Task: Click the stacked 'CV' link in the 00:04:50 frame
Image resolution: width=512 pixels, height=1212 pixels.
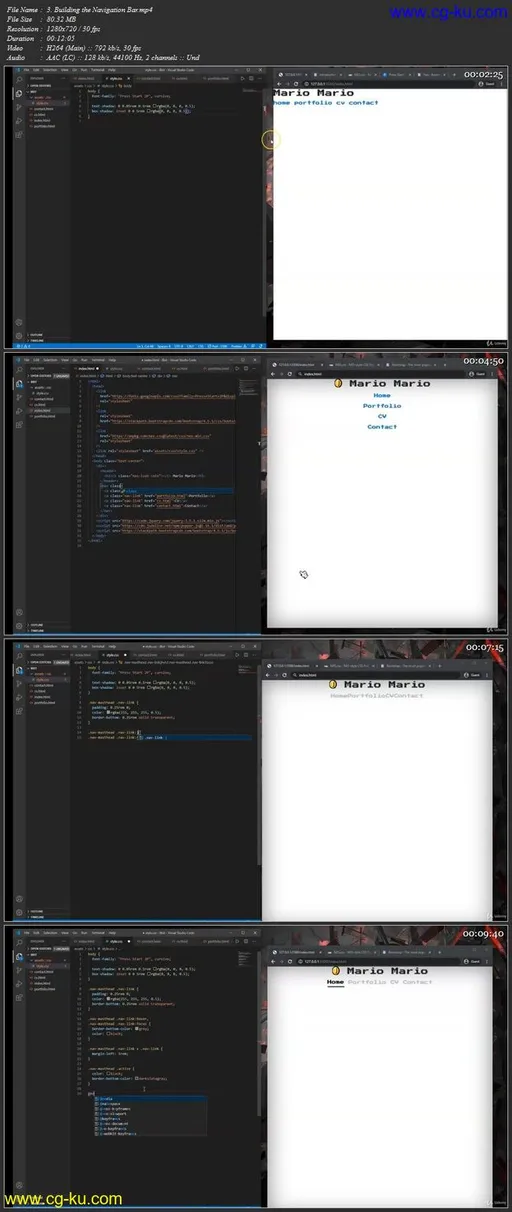Action: 382,417
